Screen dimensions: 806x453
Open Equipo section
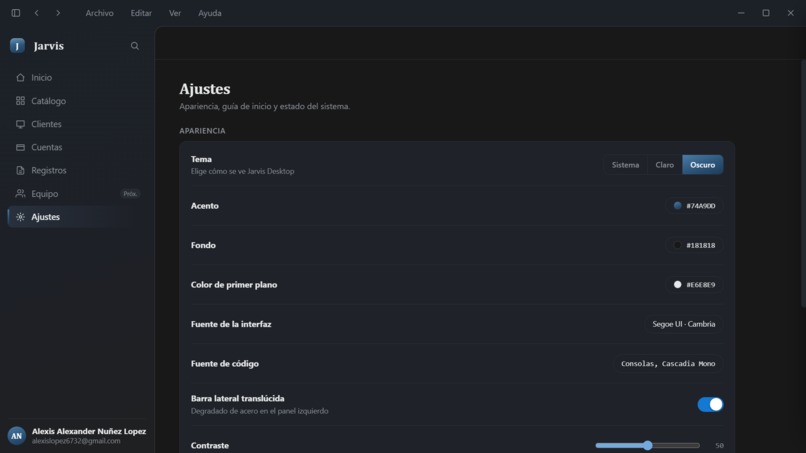pyautogui.click(x=75, y=193)
